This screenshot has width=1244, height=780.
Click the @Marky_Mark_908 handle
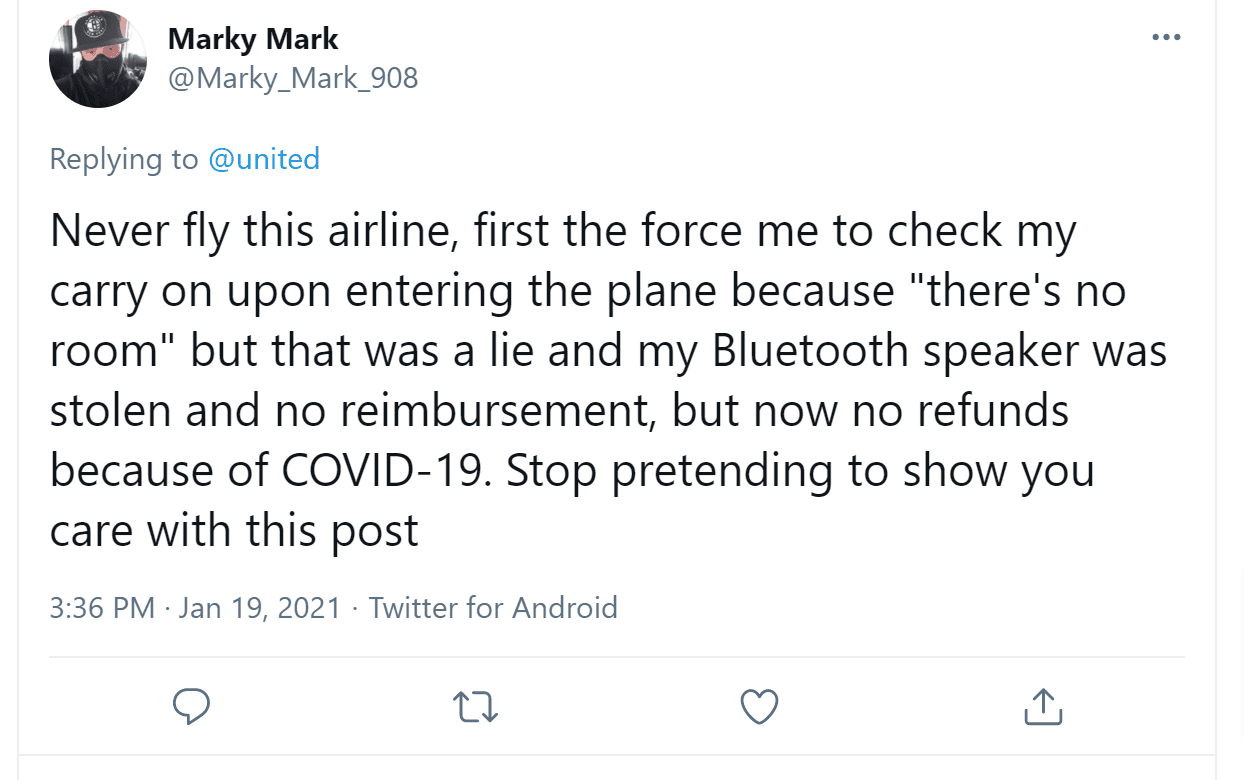[x=293, y=78]
